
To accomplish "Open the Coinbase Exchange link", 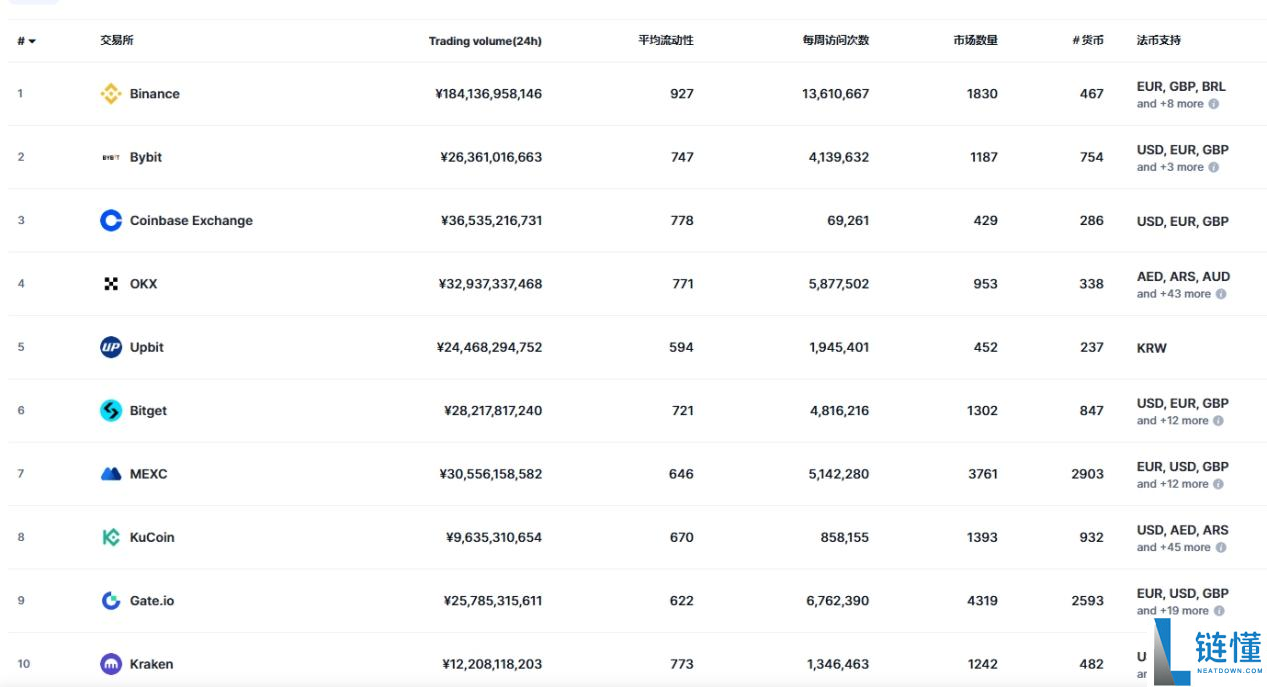I will click(x=191, y=220).
